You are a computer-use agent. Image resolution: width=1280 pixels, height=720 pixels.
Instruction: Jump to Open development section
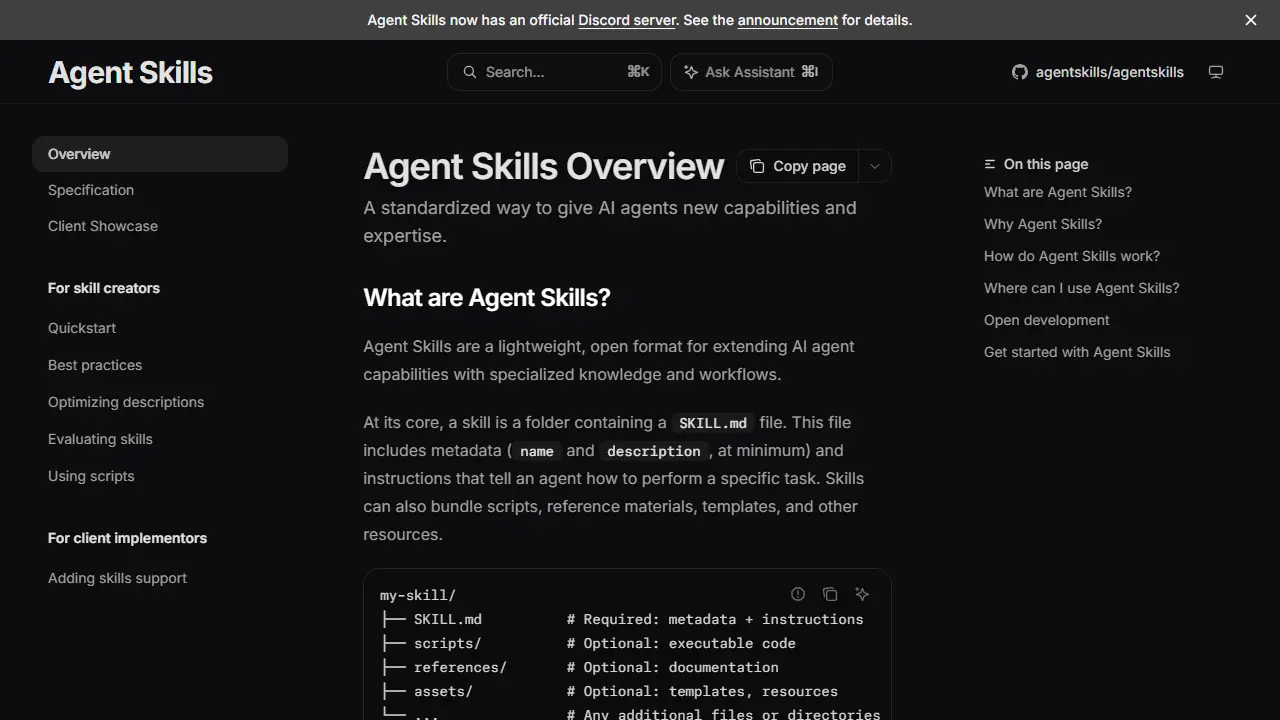pyautogui.click(x=1047, y=320)
